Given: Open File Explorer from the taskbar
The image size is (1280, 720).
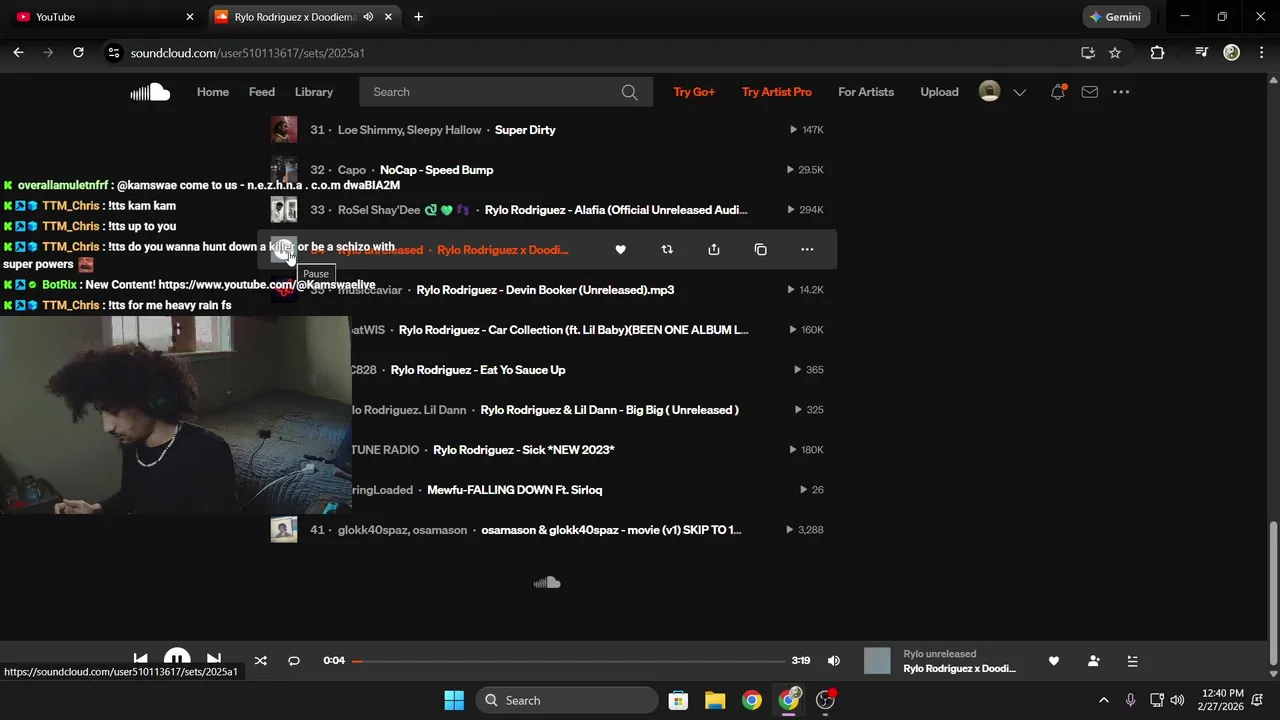Looking at the screenshot, I should coord(715,700).
